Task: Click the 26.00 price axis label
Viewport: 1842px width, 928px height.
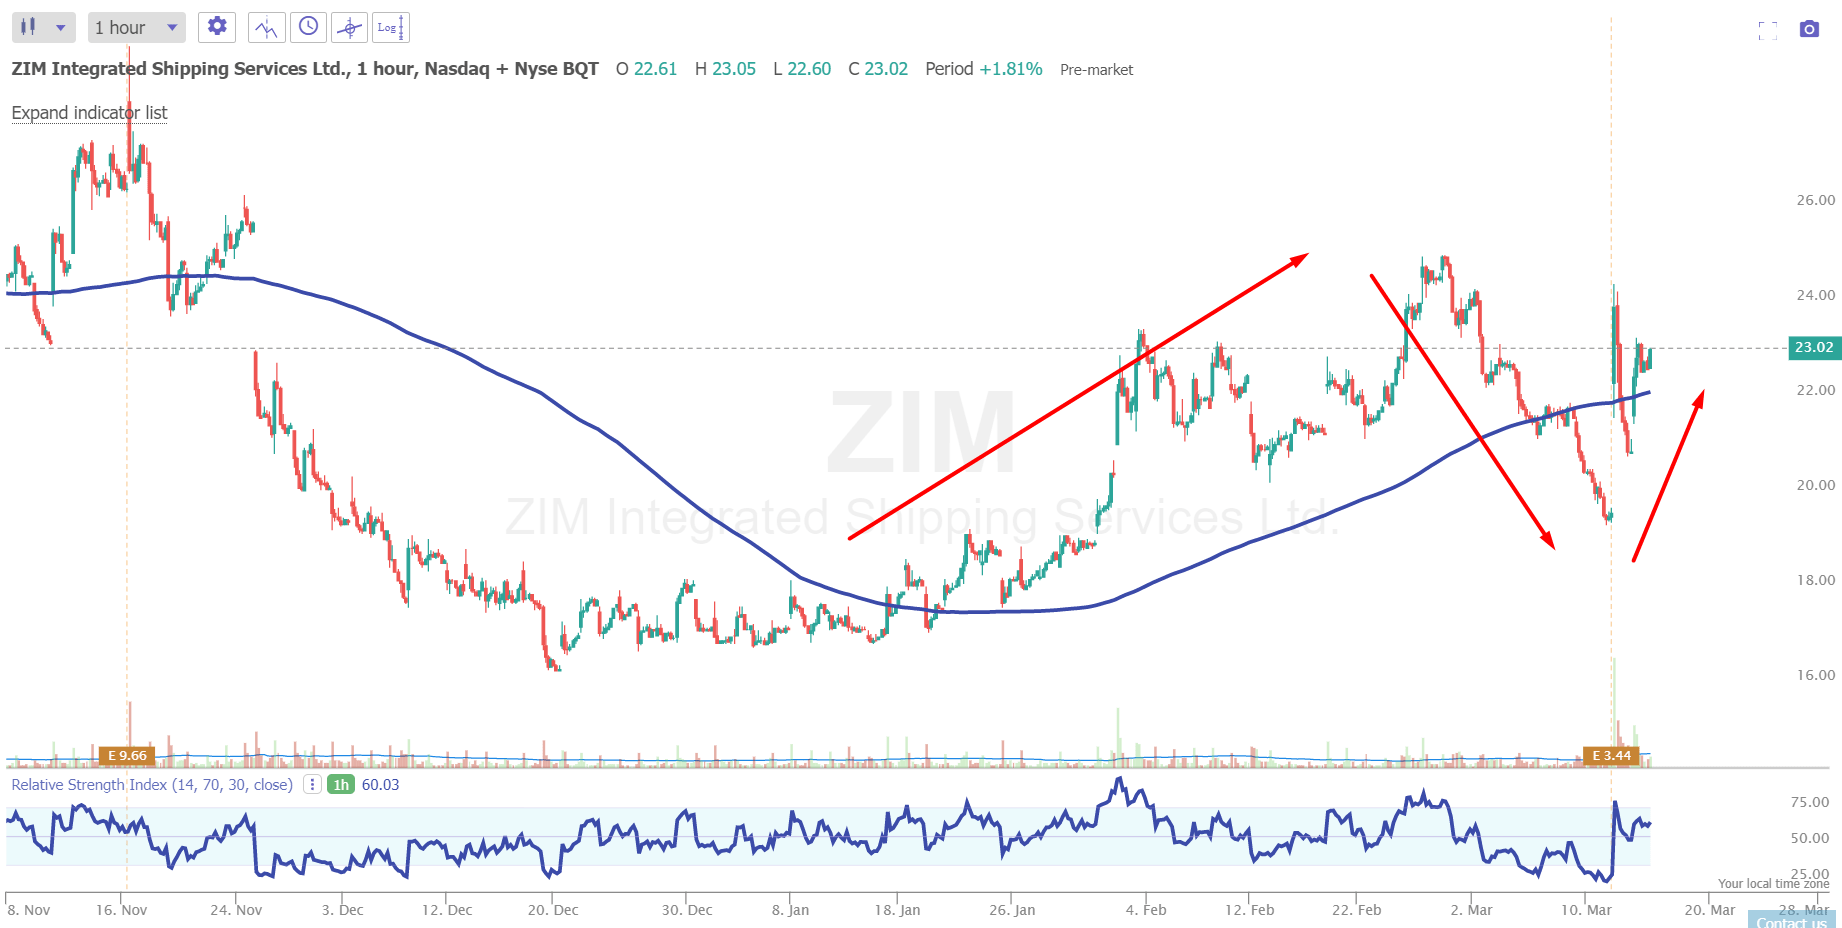Action: coord(1816,200)
